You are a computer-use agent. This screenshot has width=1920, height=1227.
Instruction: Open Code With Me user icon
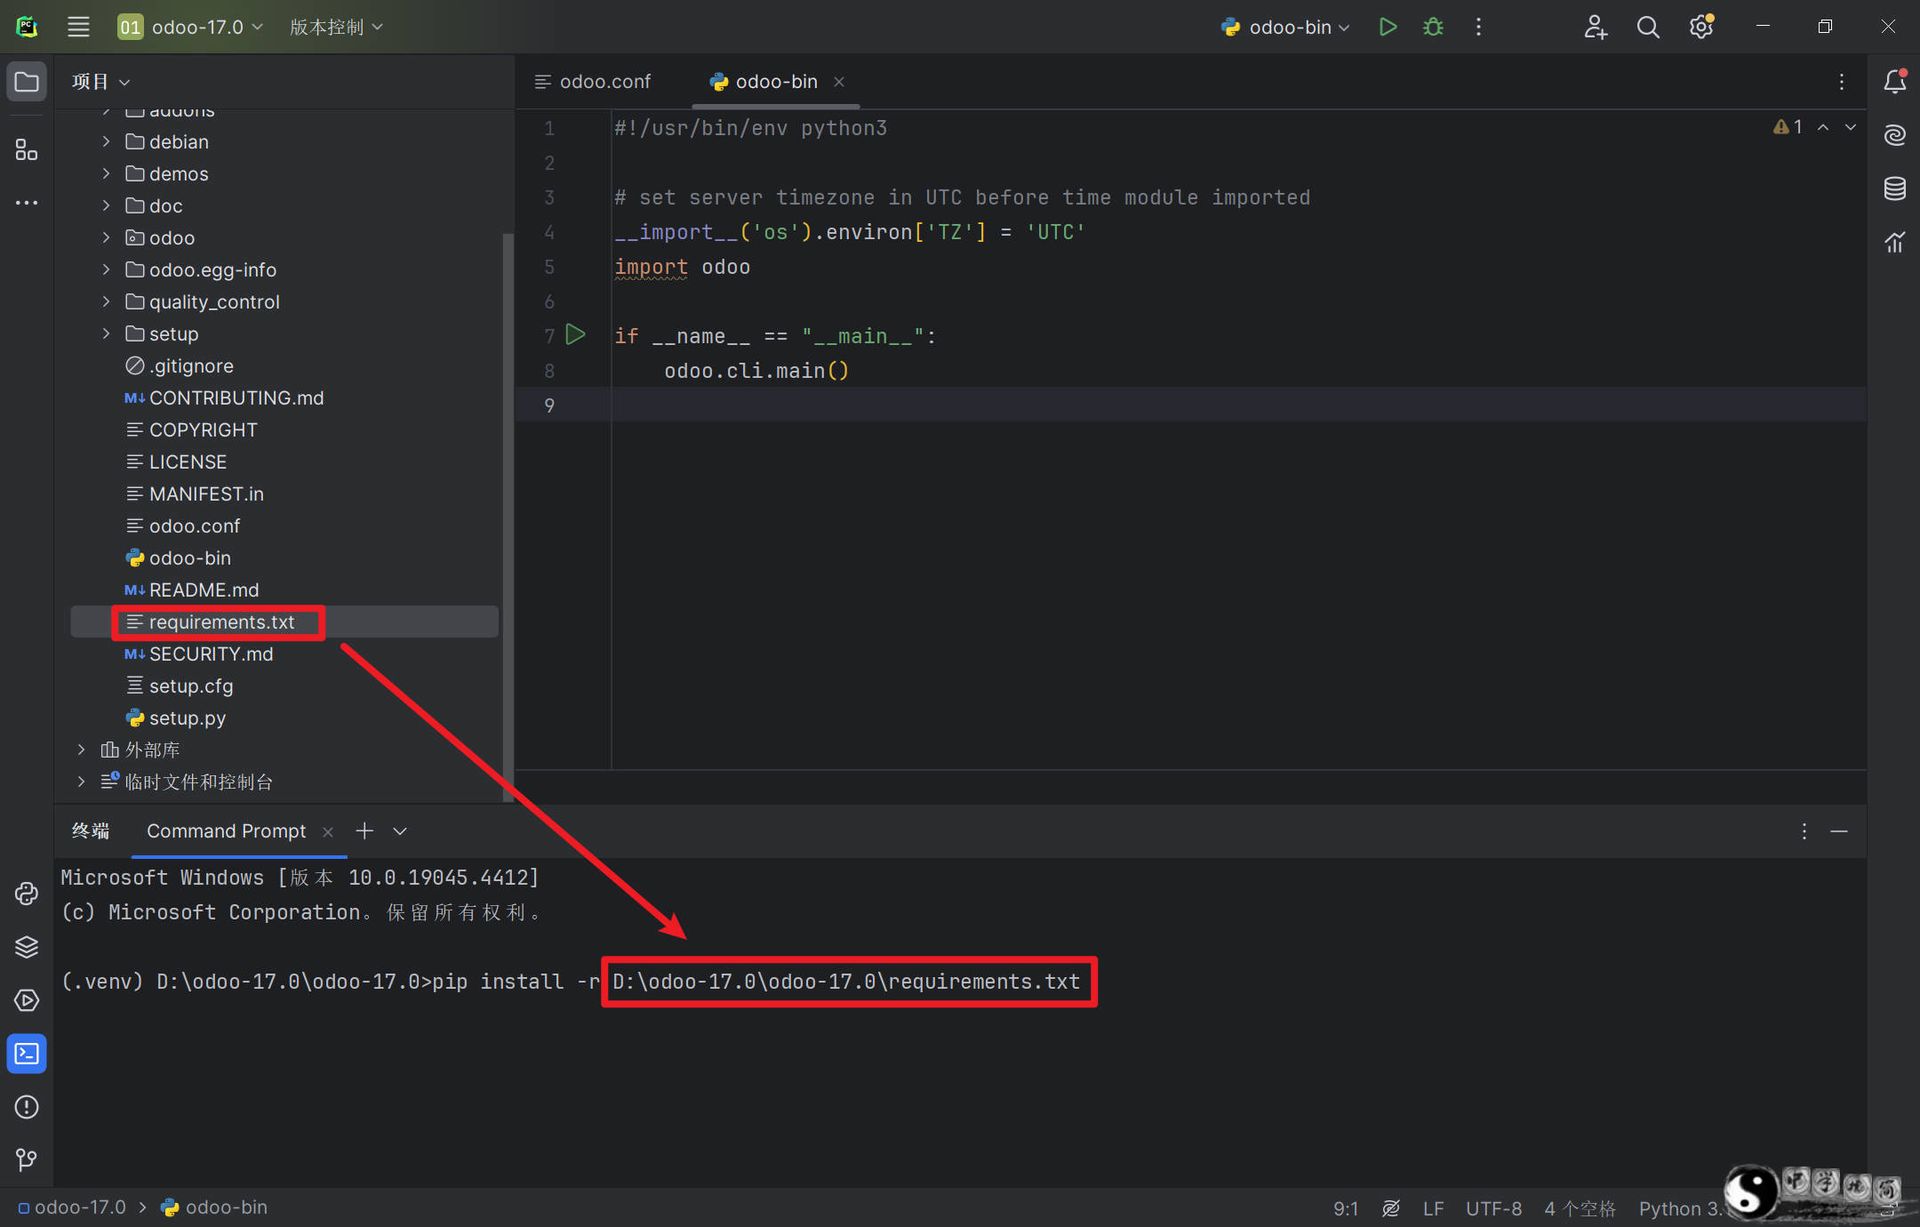[1595, 27]
